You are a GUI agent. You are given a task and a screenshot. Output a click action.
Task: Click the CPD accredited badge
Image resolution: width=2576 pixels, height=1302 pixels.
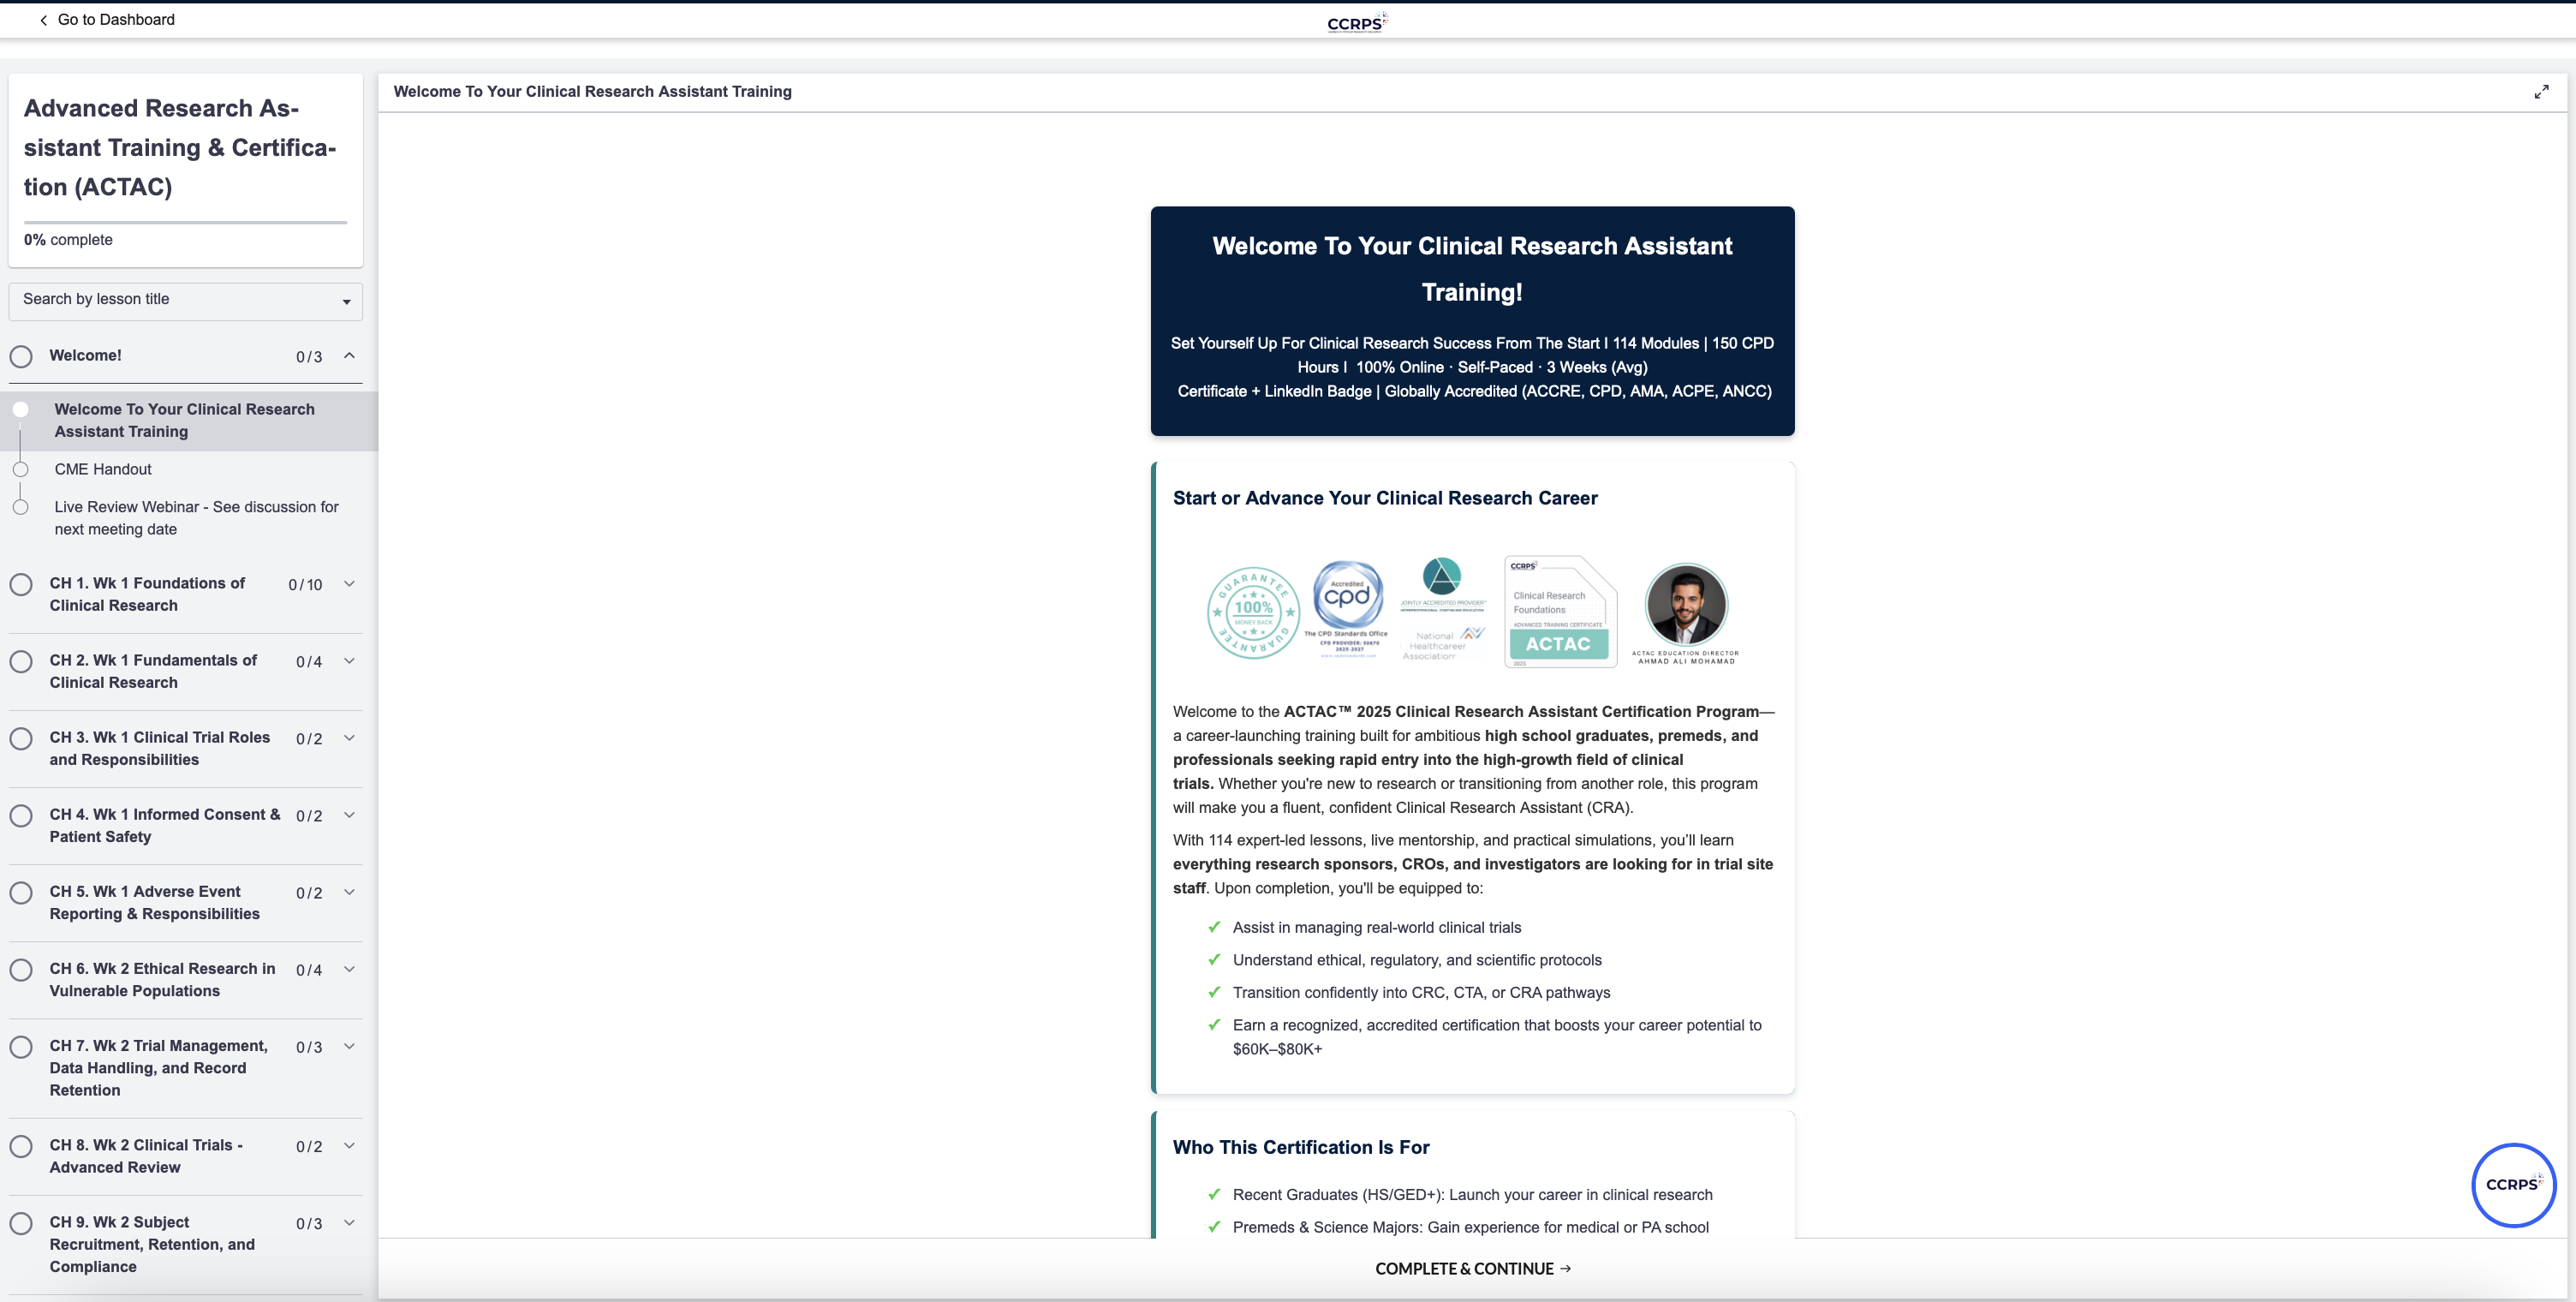click(1346, 608)
